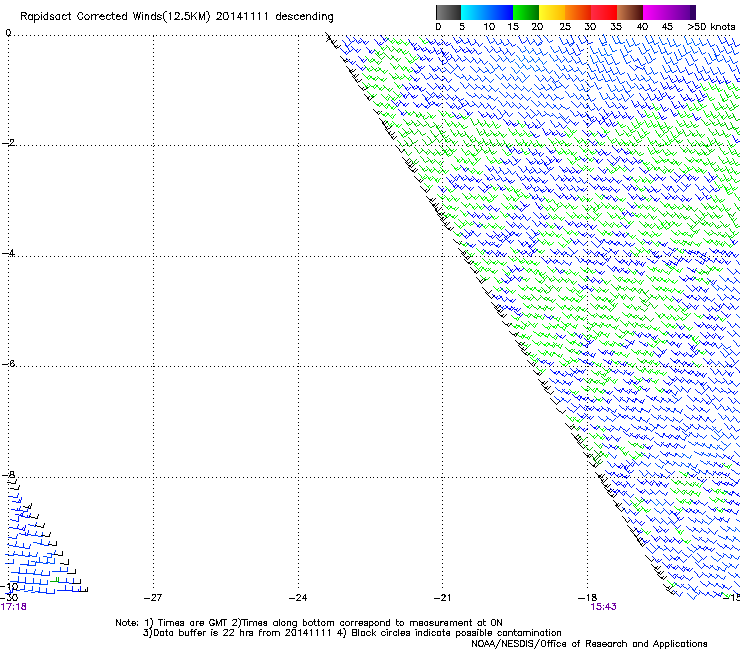Image resolution: width=740 pixels, height=650 pixels.
Task: Click the note line 'Times are GMT'
Action: pos(193,623)
